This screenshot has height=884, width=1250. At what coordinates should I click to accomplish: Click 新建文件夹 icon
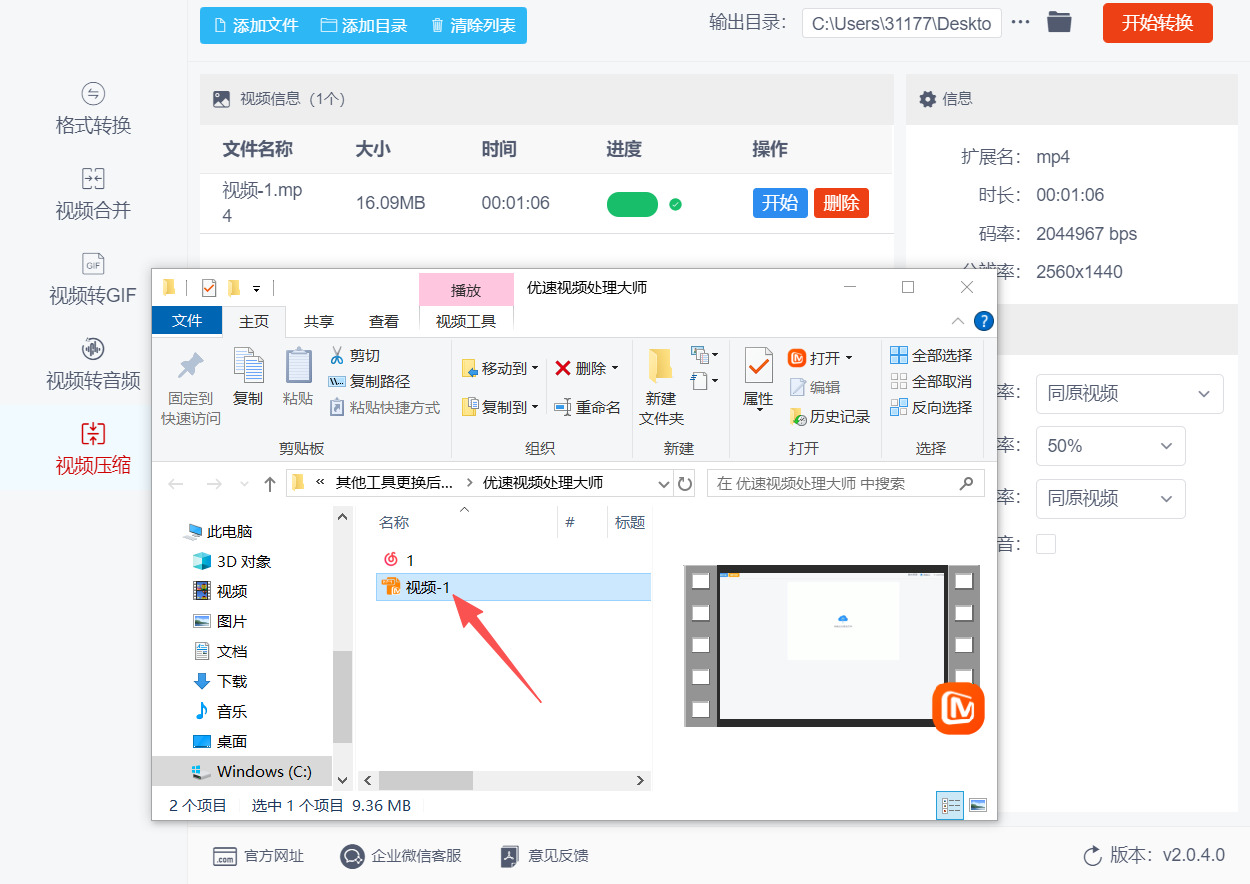coord(661,366)
